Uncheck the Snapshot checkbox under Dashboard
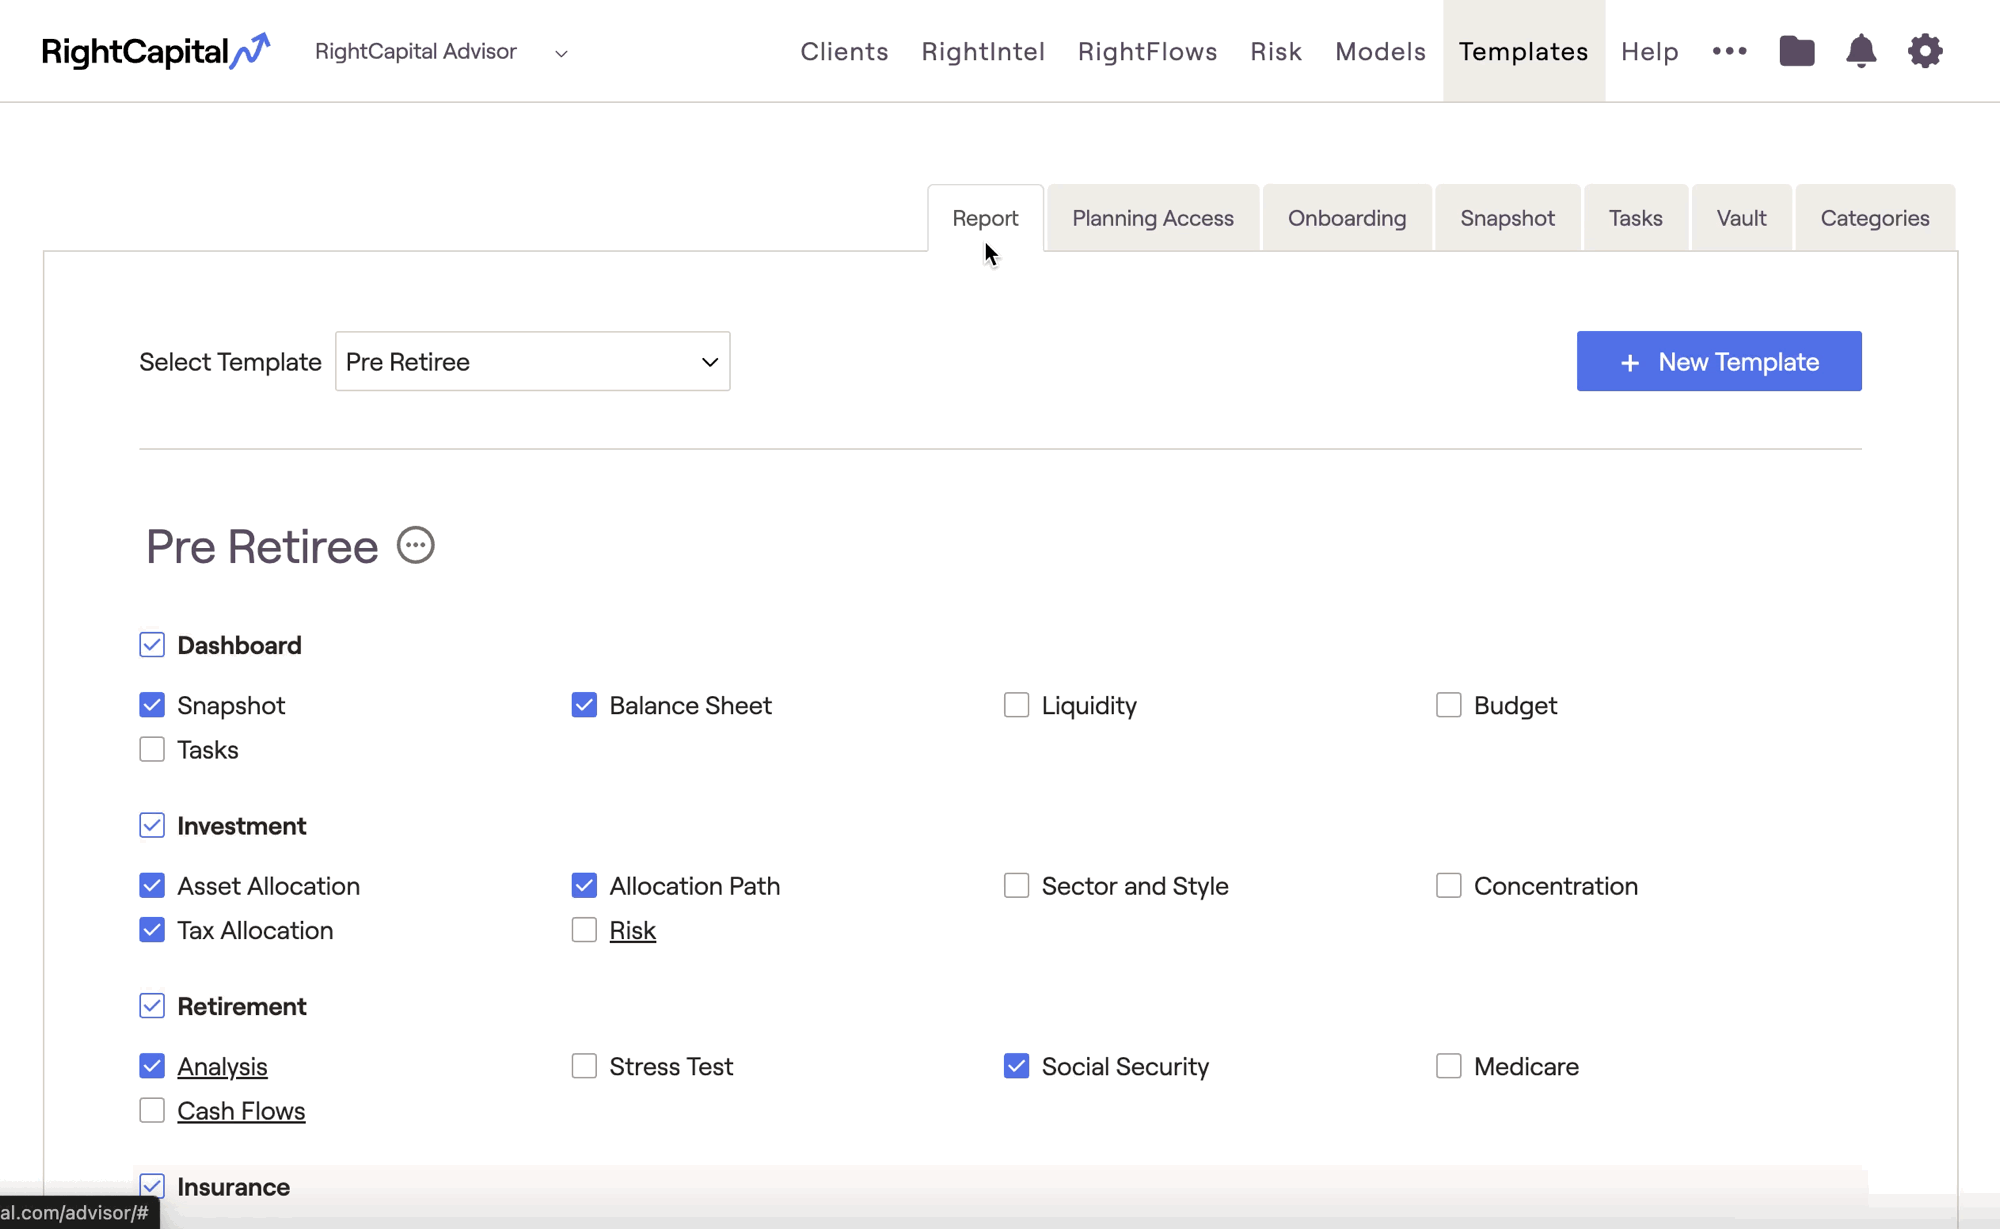2000x1229 pixels. 152,705
